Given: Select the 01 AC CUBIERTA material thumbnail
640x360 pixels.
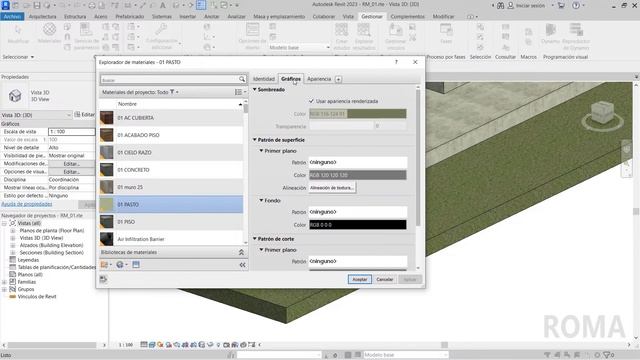Looking at the screenshot, I should click(x=107, y=118).
